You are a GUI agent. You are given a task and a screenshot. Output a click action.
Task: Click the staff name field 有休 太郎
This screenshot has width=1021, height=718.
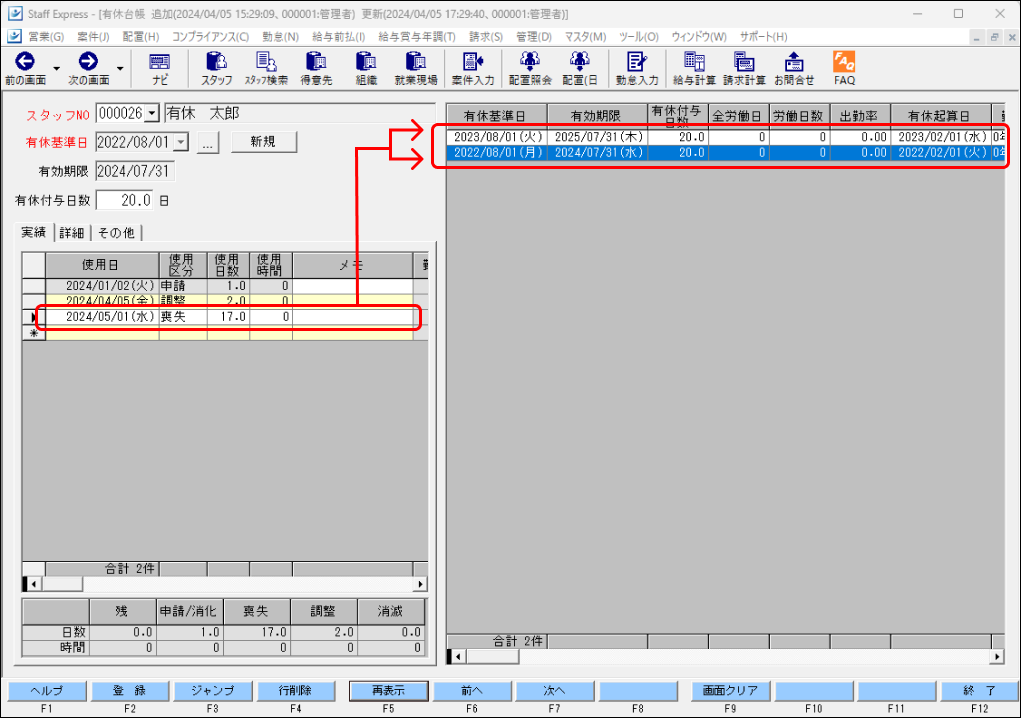pos(300,113)
